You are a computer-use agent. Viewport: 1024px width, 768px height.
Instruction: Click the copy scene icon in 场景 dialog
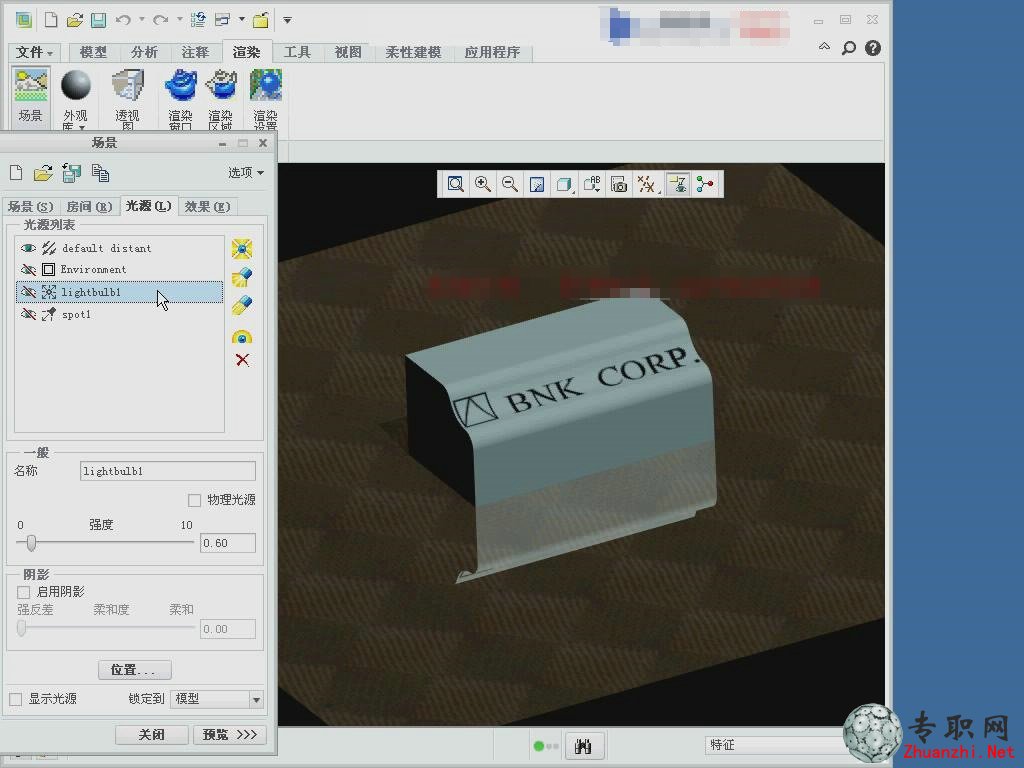coord(100,173)
